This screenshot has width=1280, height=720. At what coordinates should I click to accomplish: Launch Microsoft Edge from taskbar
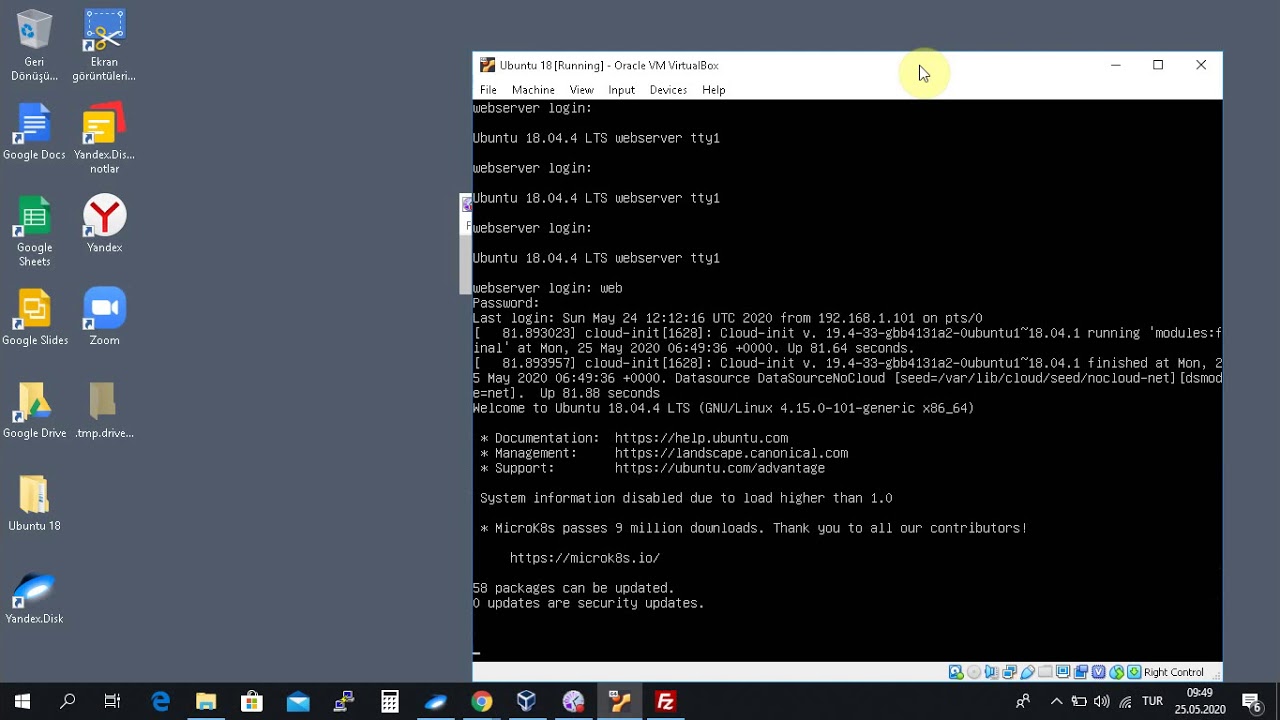pos(160,702)
